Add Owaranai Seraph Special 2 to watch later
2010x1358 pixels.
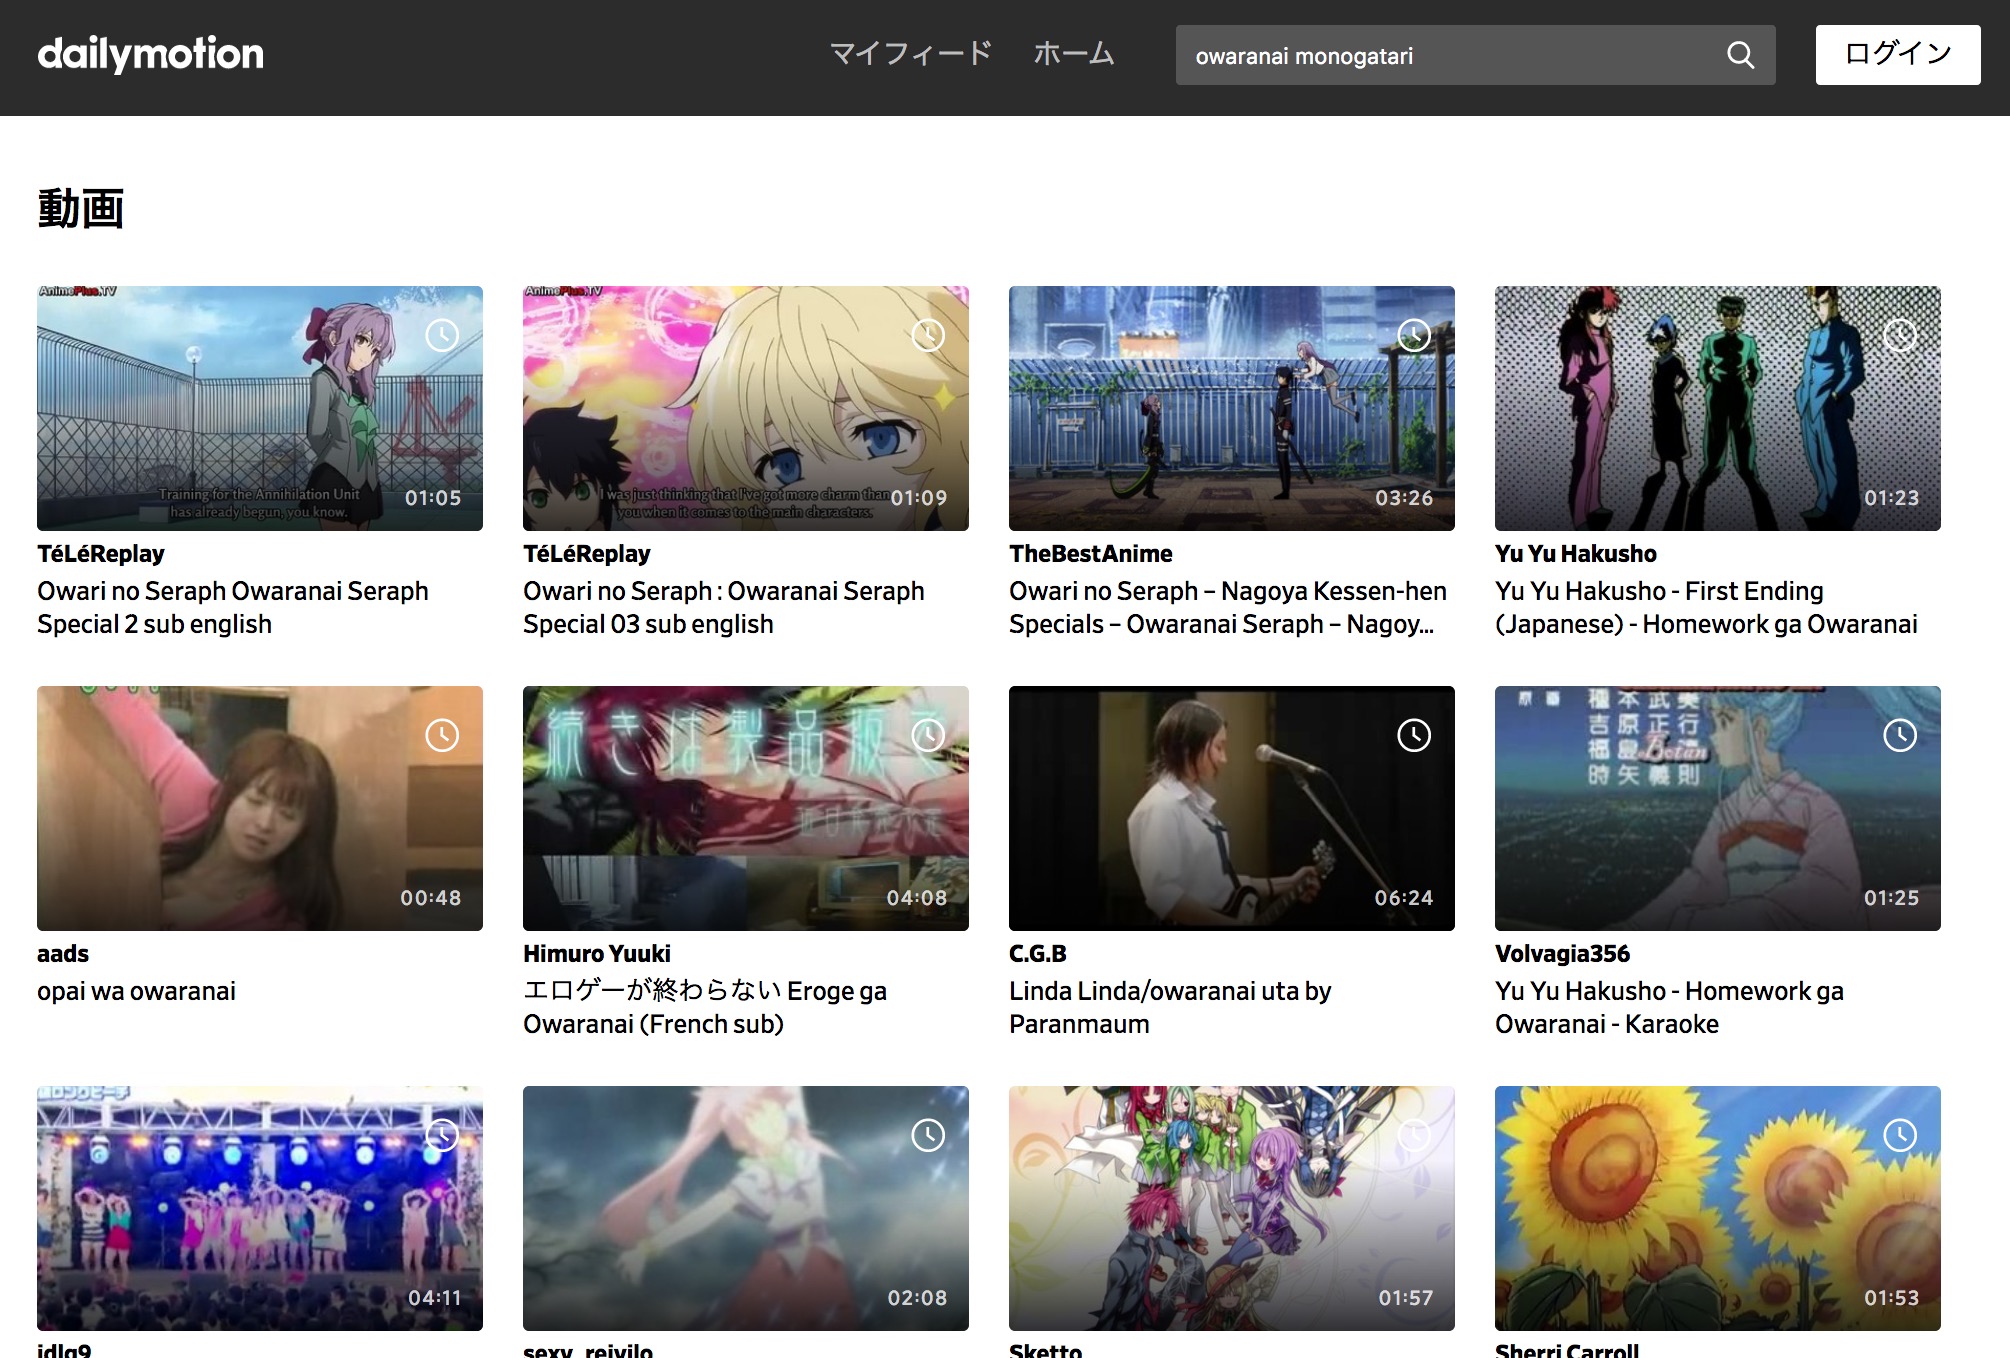[442, 335]
